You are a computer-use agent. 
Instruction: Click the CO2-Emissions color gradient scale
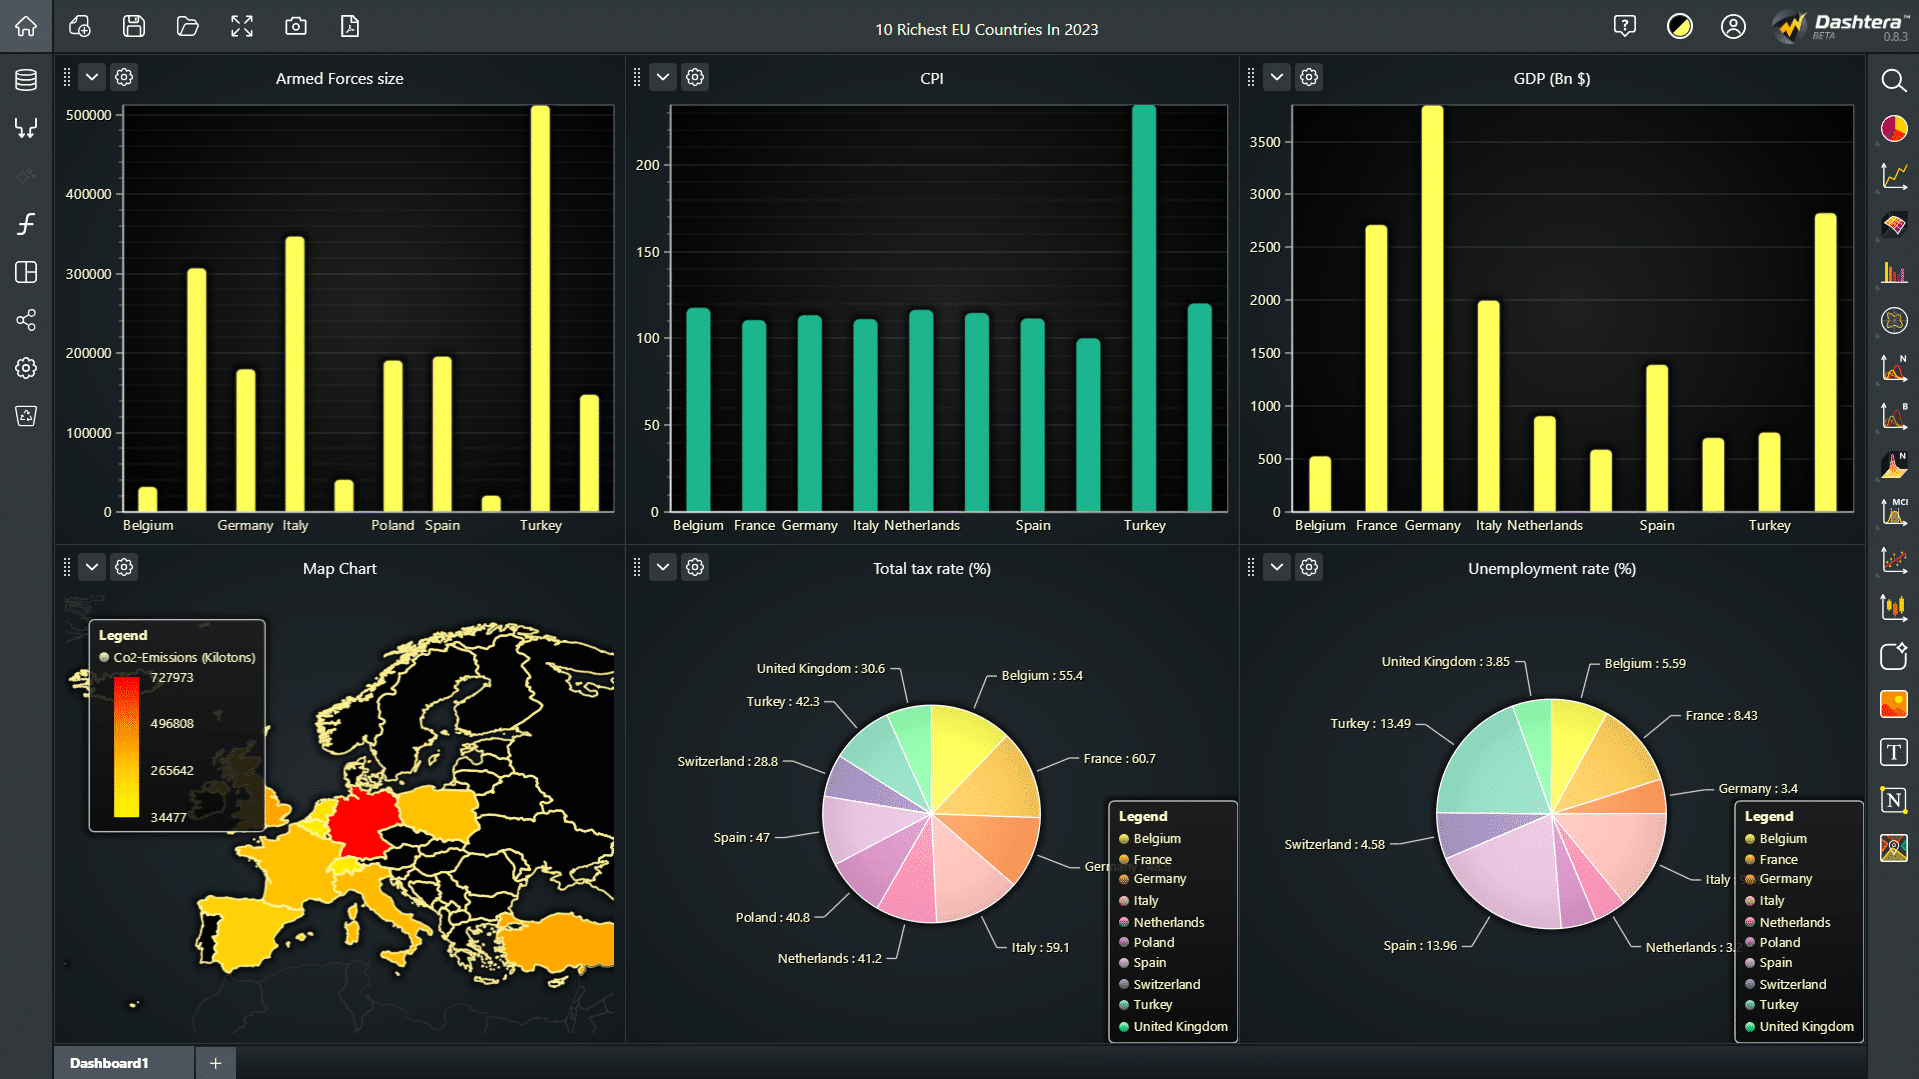click(126, 747)
